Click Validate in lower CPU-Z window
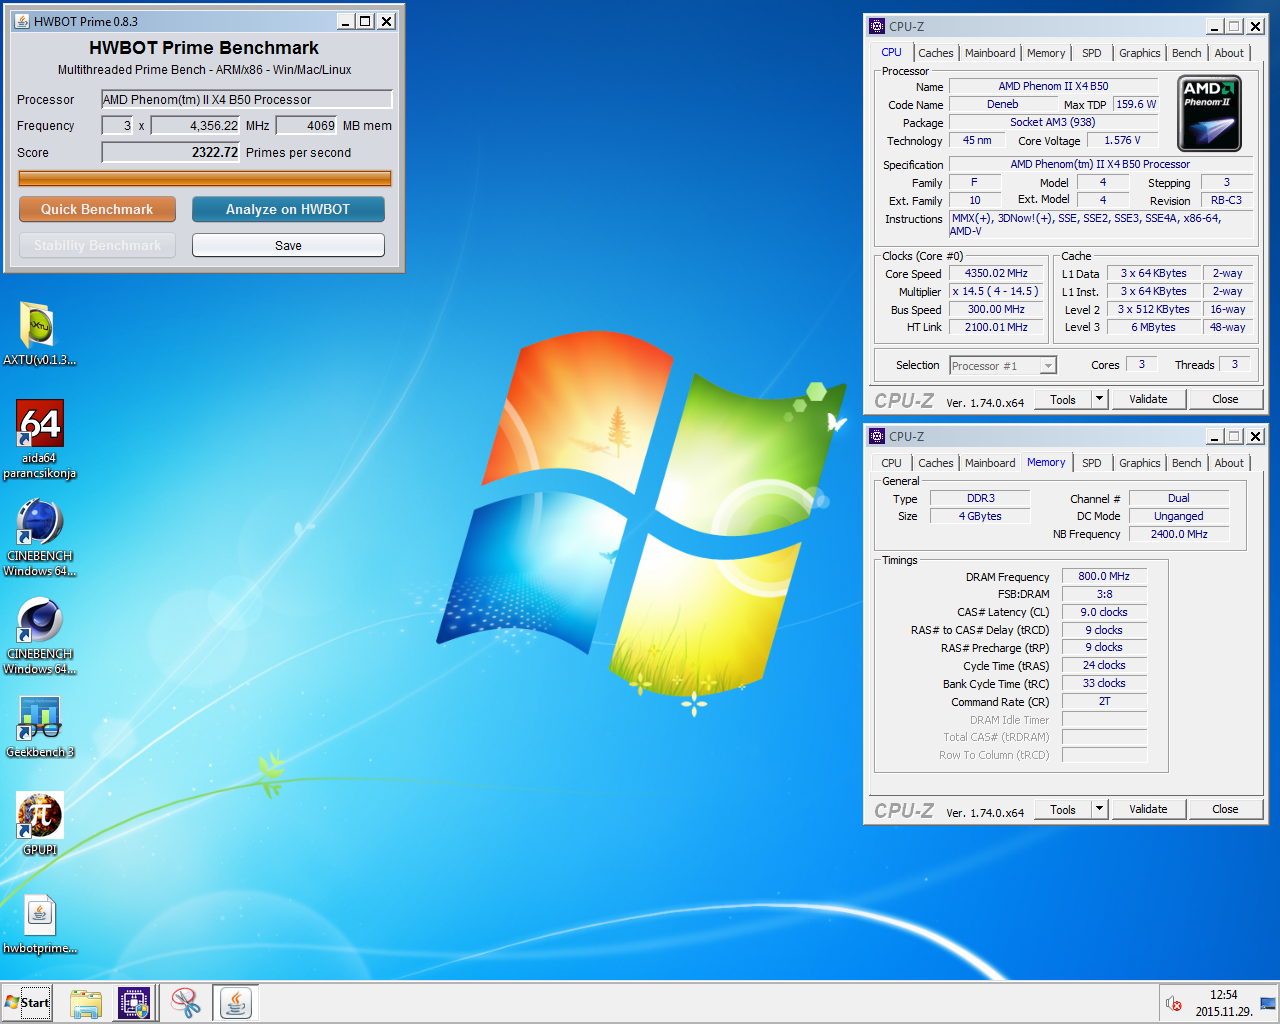 1148,809
